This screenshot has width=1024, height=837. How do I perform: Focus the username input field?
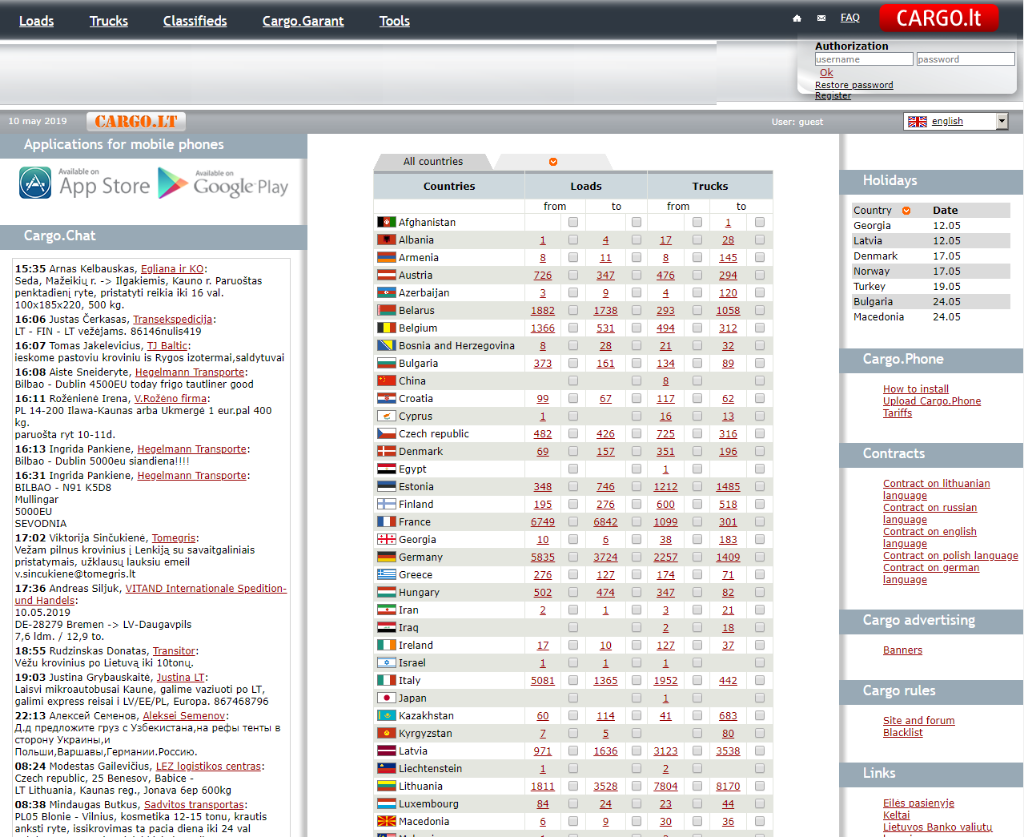pyautogui.click(x=863, y=59)
